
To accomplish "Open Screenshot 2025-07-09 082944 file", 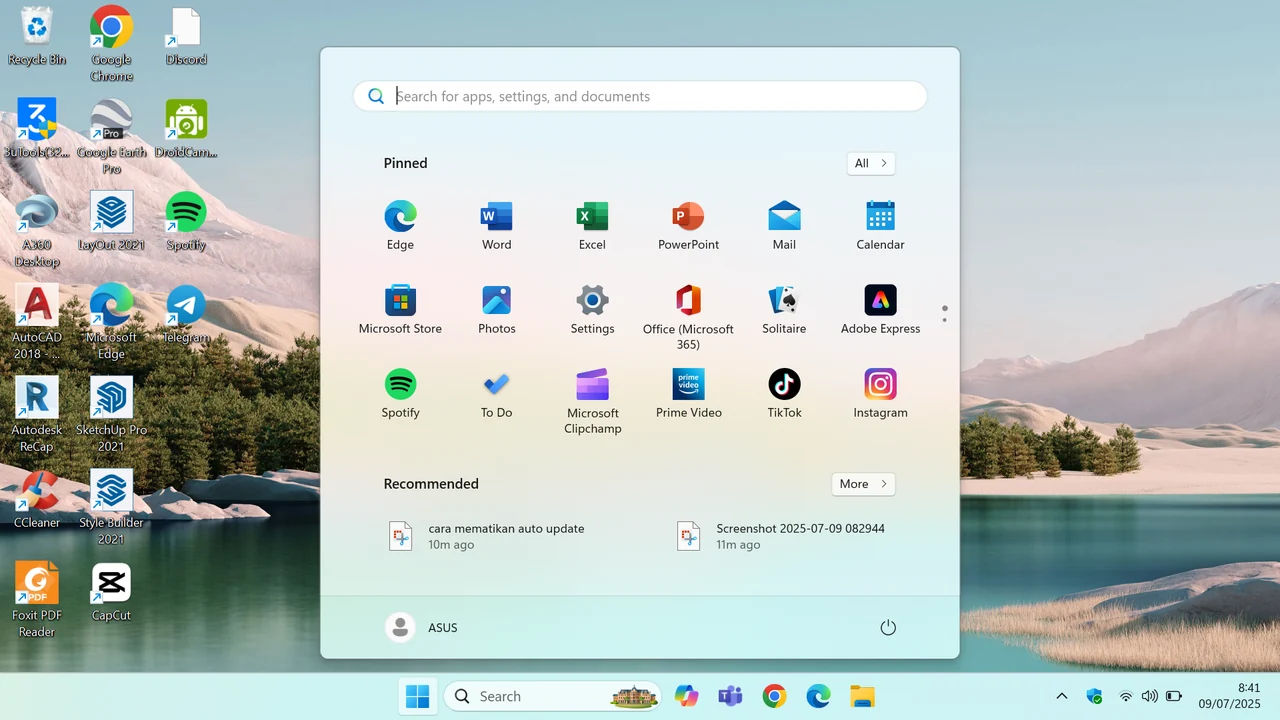I will (x=782, y=536).
